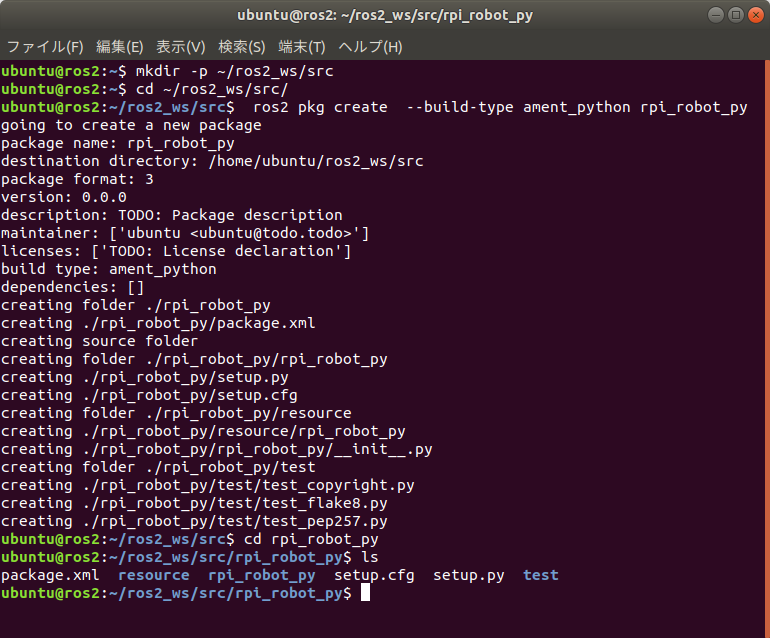This screenshot has width=770, height=638.
Task: Click 'package name: rpi_robot_py' line
Action: [118, 143]
